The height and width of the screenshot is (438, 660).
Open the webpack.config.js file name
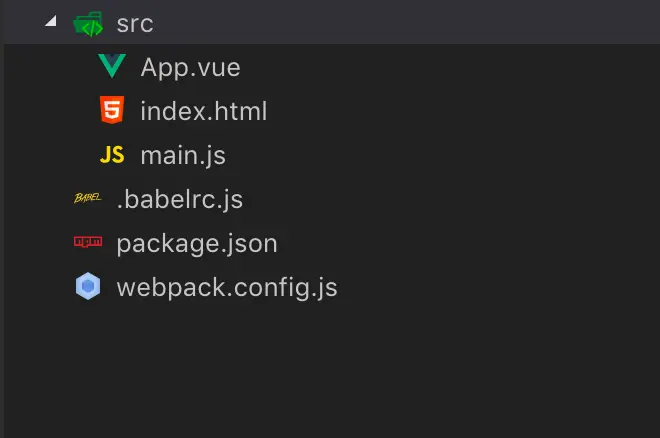pos(227,288)
